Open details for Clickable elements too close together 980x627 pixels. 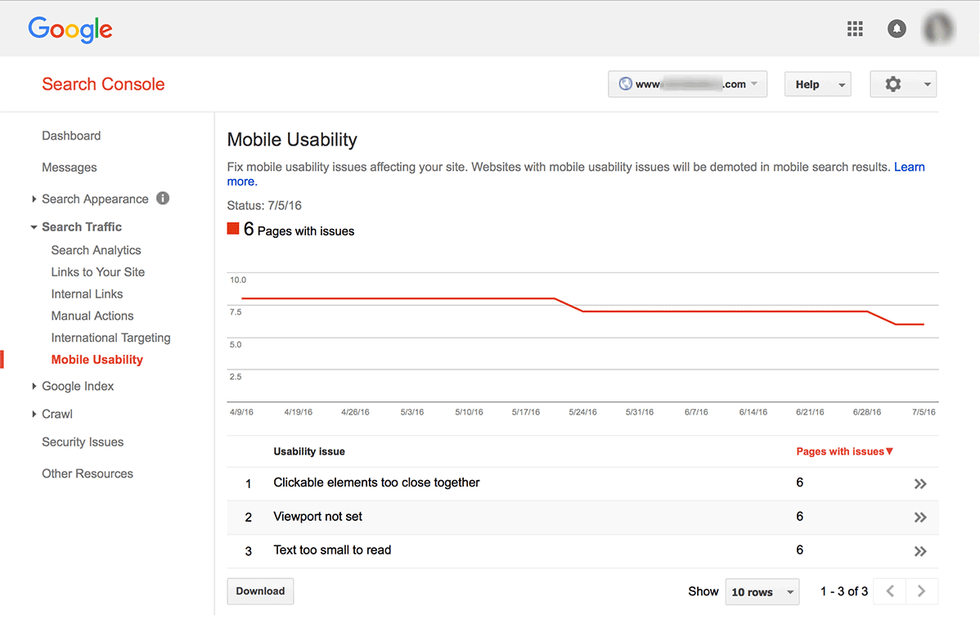tap(920, 484)
